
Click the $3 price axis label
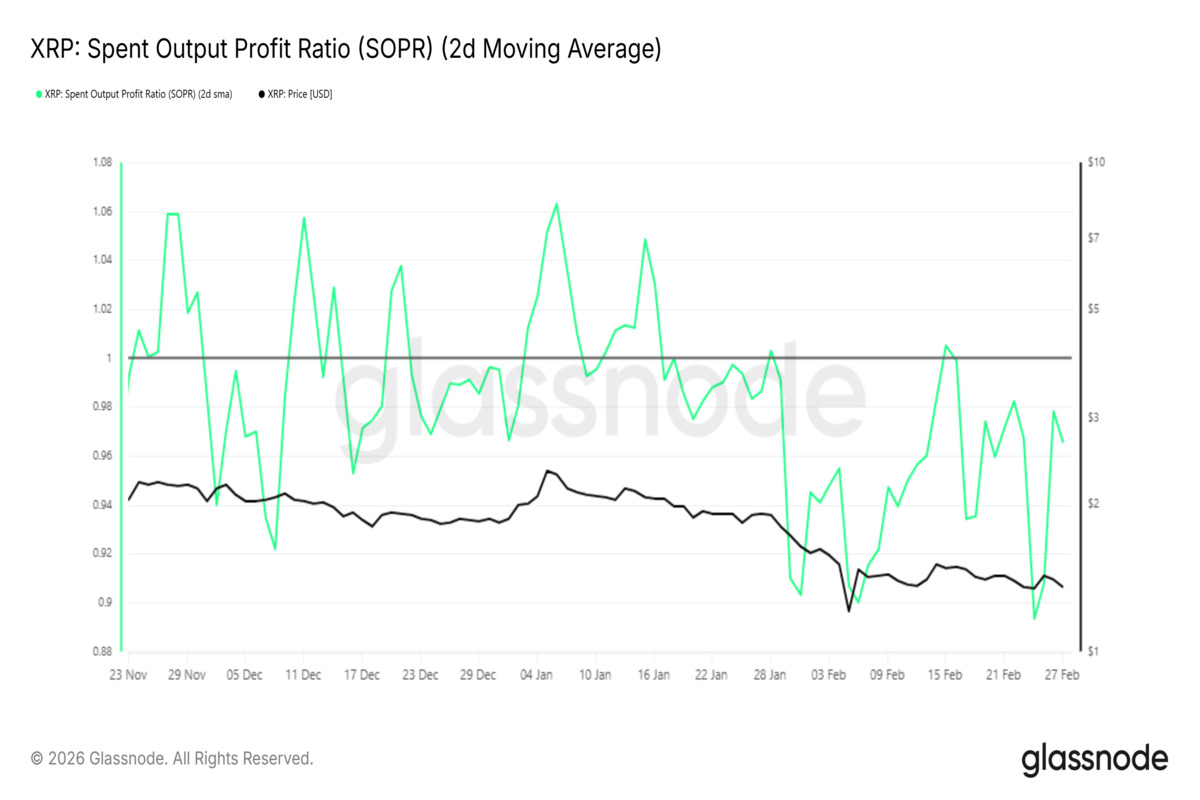[1095, 417]
